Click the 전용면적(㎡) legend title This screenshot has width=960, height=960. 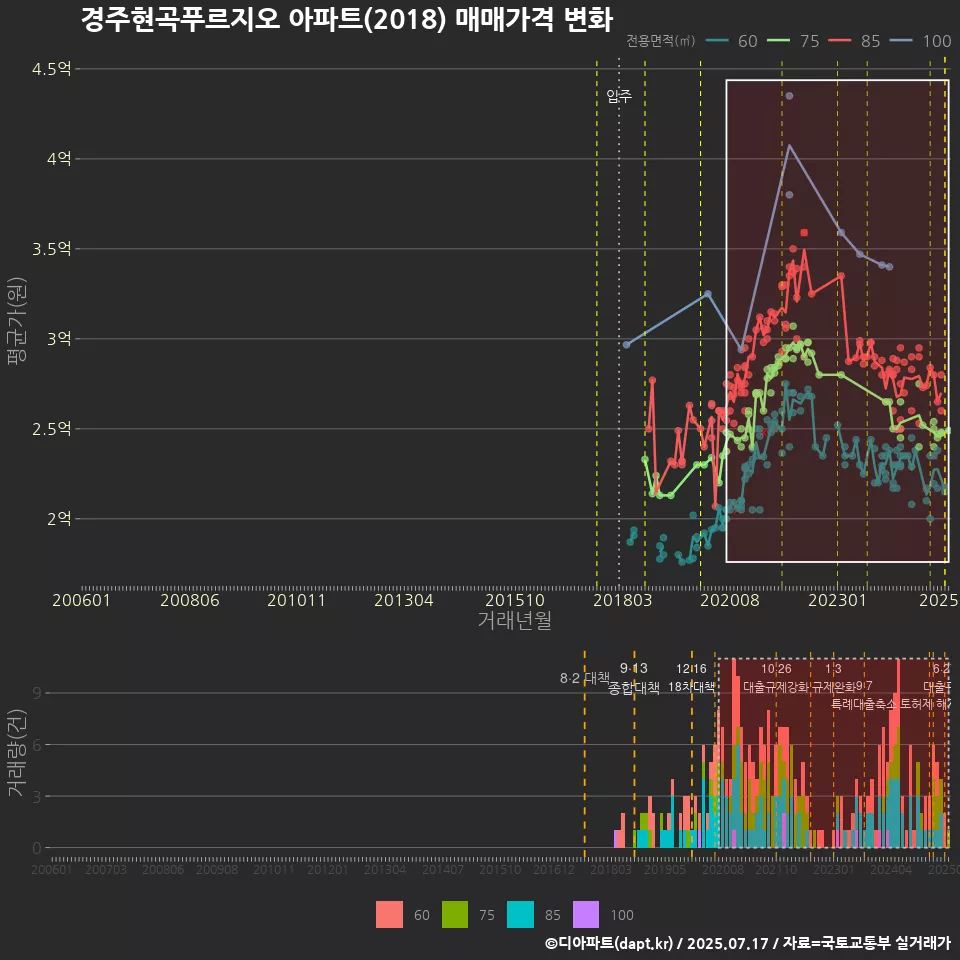[x=661, y=41]
